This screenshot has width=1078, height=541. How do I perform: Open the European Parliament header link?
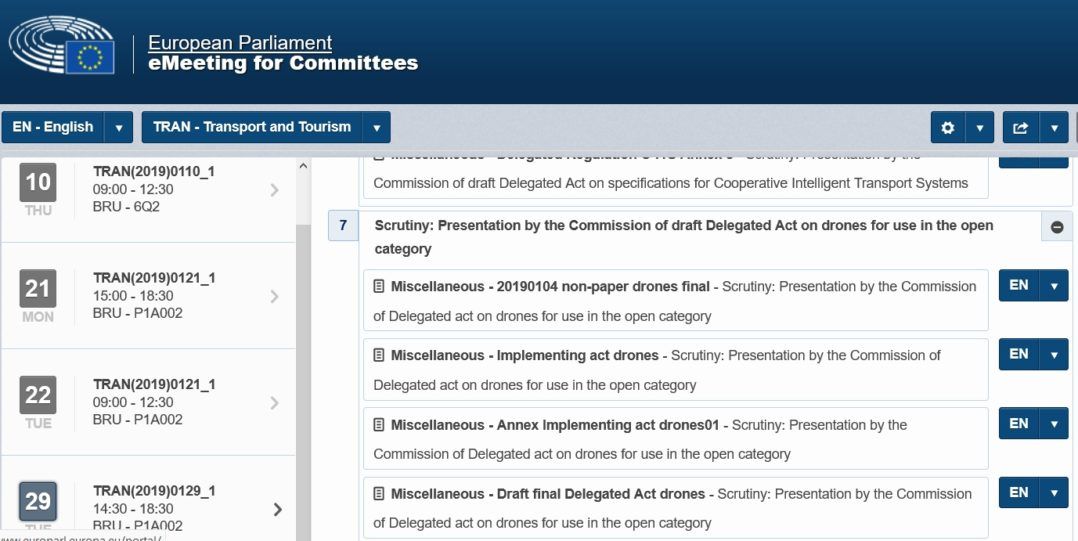240,43
